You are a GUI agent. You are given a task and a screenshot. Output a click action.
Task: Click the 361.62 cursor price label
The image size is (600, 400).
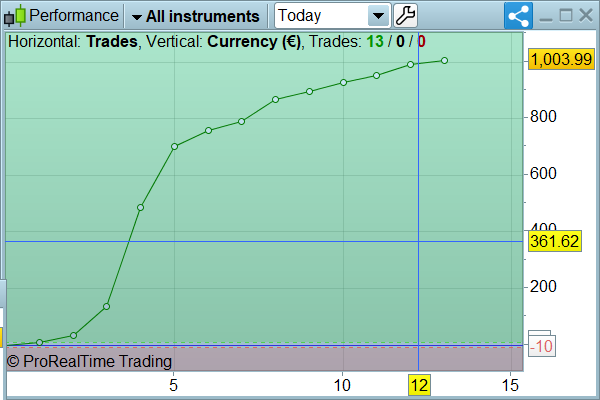pos(555,241)
